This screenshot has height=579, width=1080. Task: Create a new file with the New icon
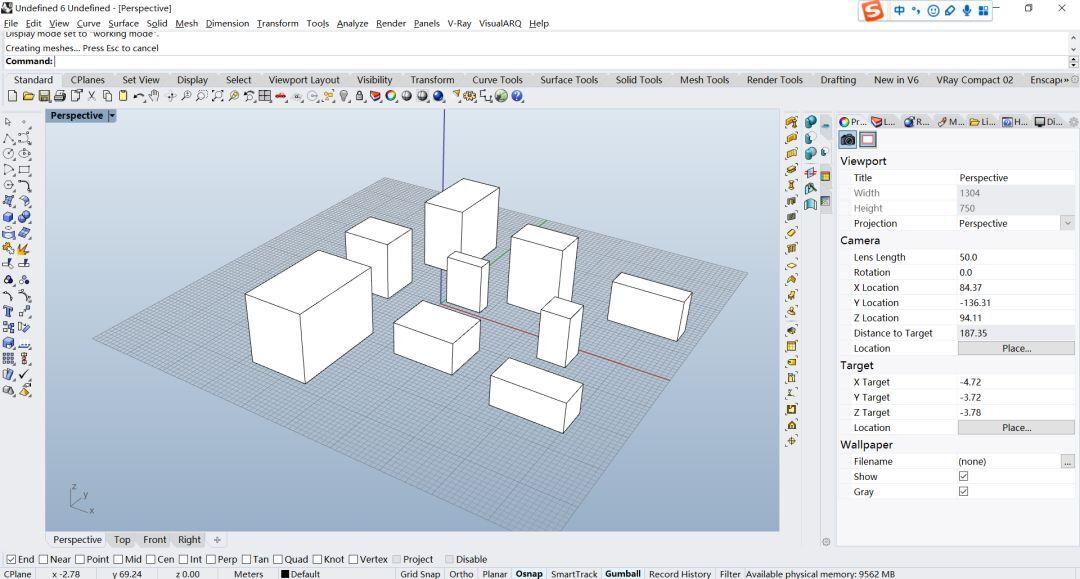point(12,96)
